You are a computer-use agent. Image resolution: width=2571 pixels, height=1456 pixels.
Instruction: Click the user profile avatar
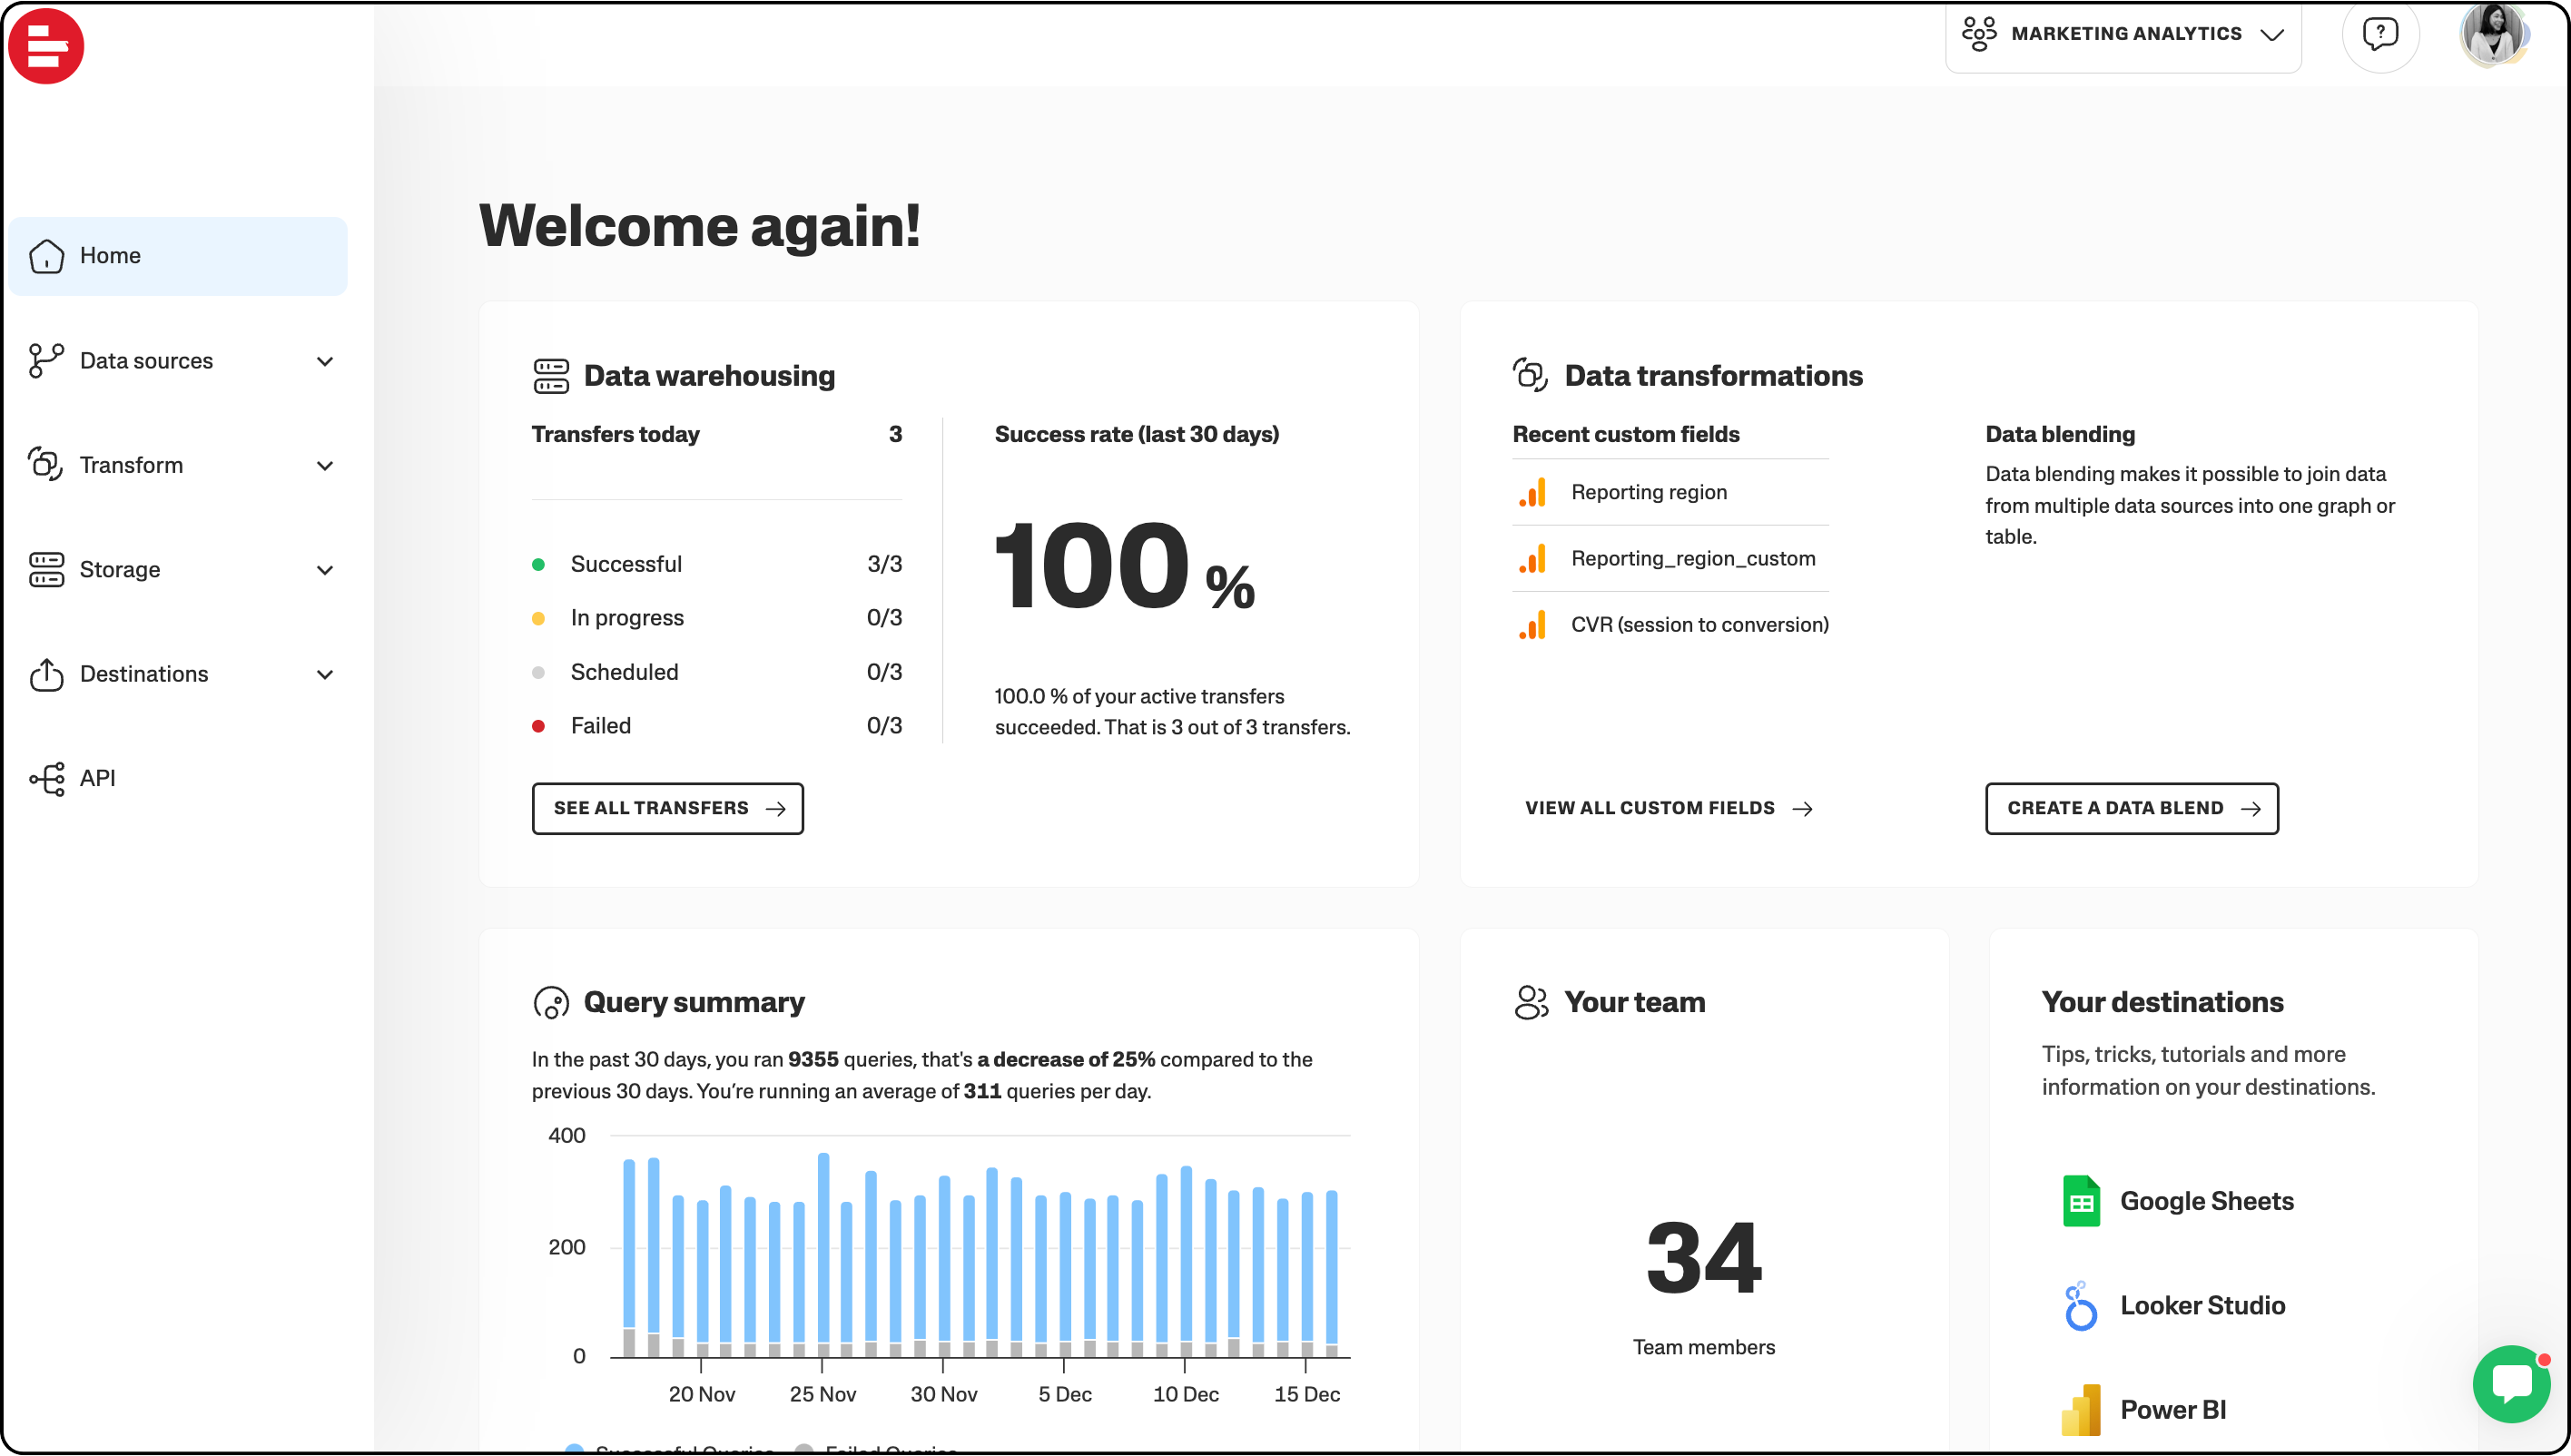[2494, 34]
